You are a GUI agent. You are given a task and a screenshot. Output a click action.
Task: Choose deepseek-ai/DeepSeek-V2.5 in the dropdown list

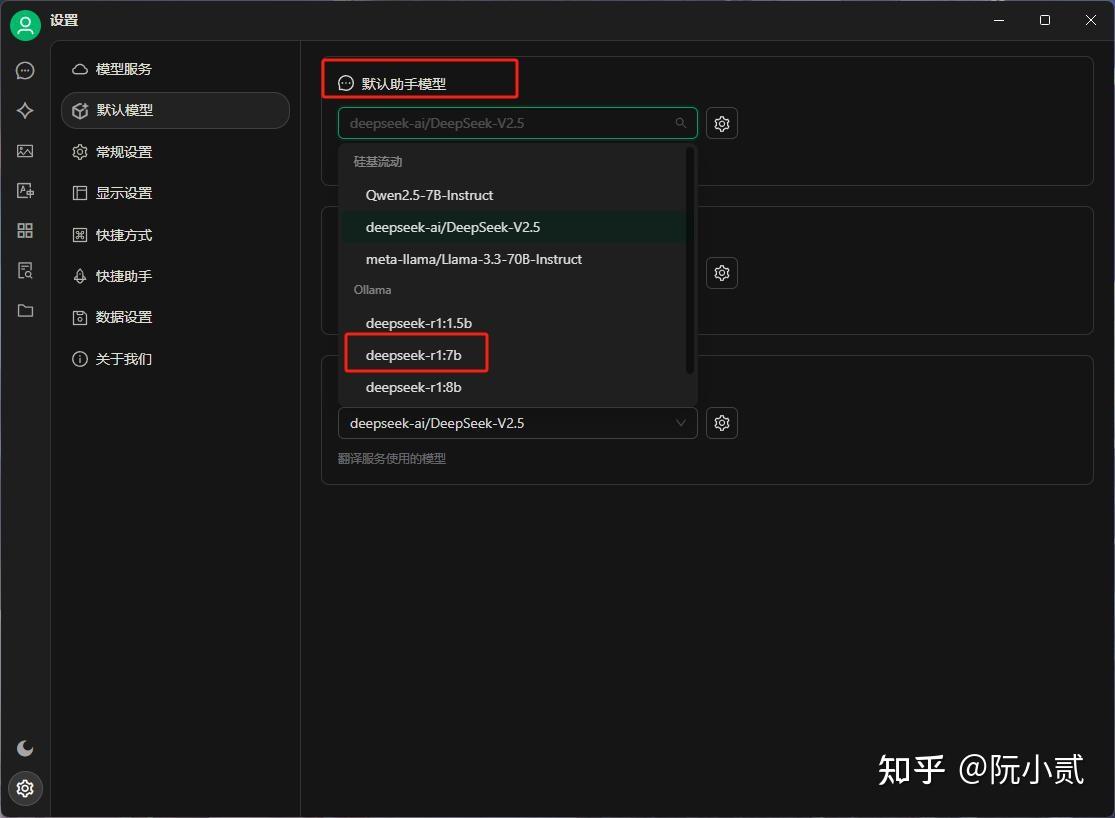click(513, 227)
